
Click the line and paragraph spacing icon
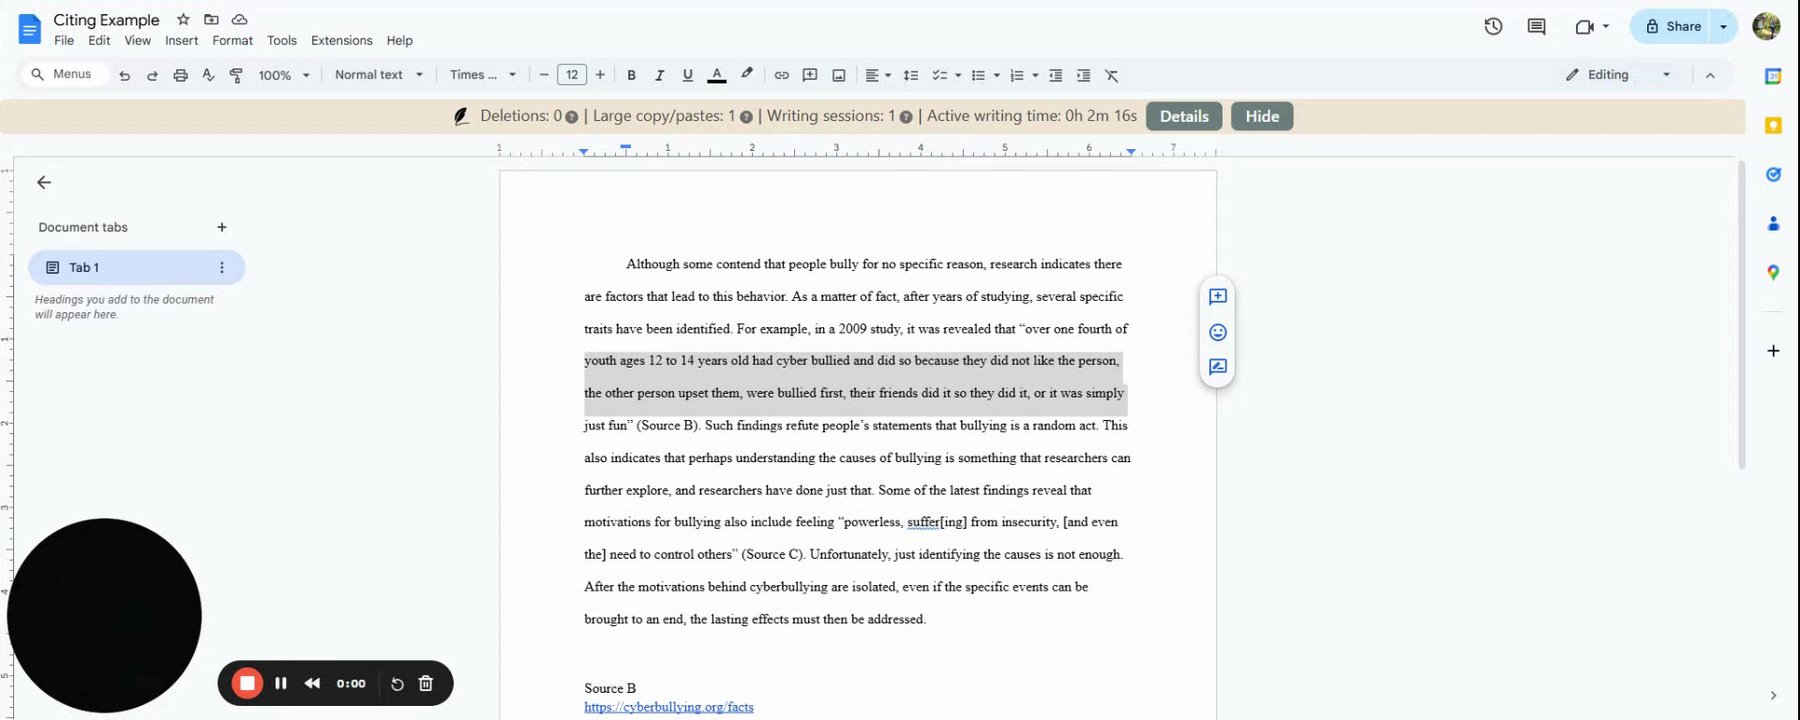910,75
